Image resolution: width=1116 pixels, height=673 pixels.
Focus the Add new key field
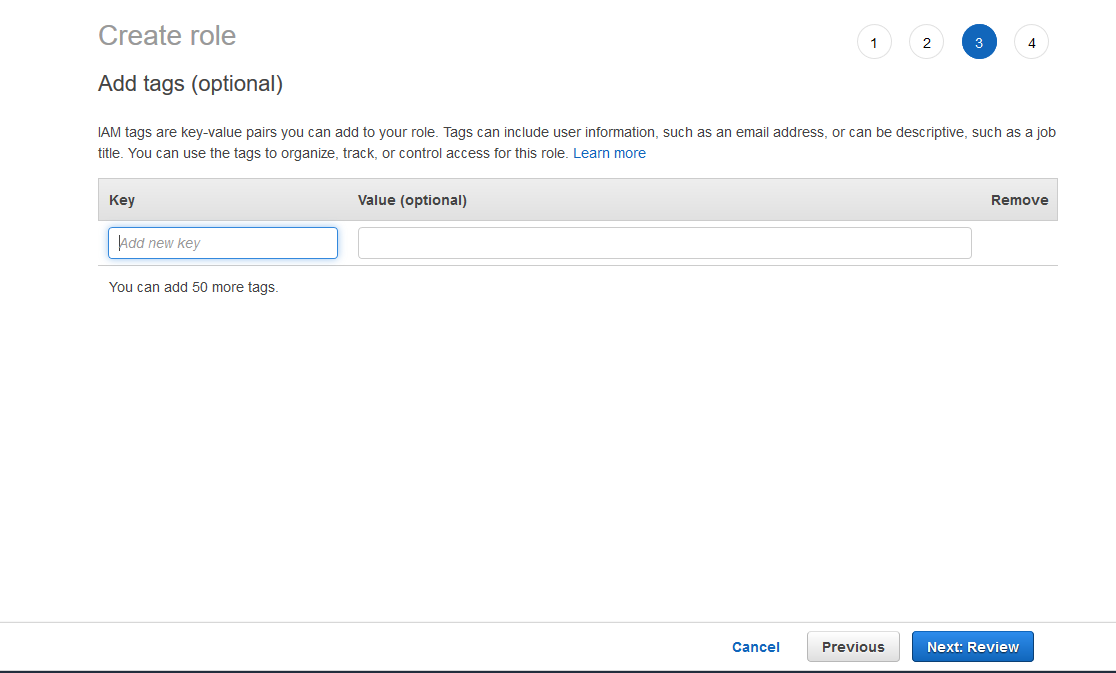point(223,243)
